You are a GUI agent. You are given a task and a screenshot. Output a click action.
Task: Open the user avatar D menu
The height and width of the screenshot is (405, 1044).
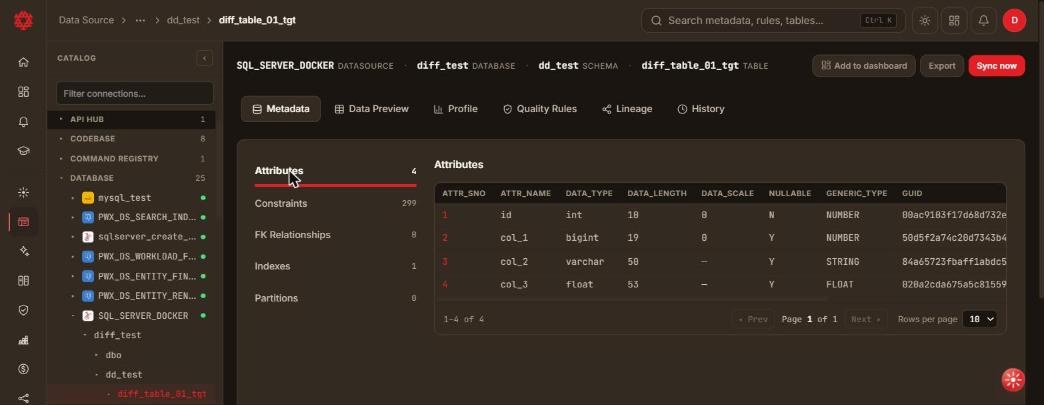click(1014, 21)
